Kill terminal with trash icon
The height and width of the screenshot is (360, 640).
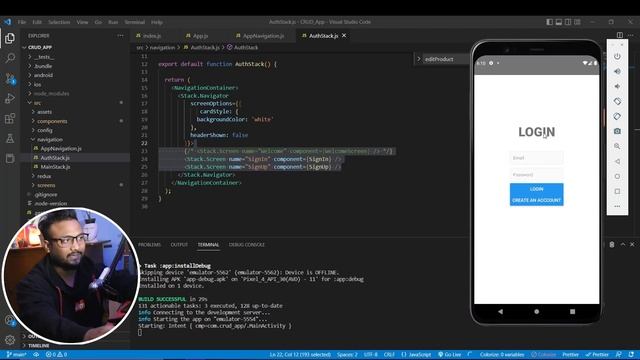(x=611, y=244)
